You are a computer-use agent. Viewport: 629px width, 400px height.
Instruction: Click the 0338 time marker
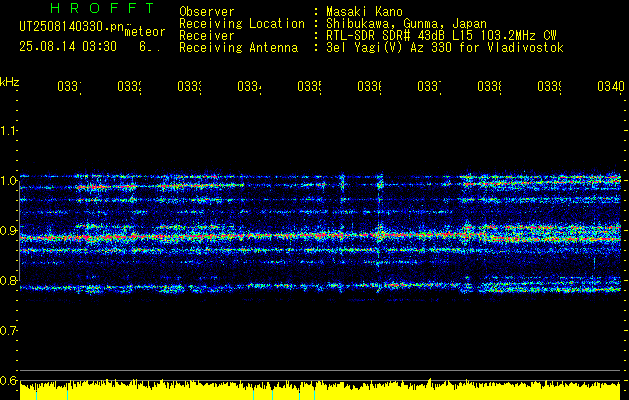tap(489, 86)
